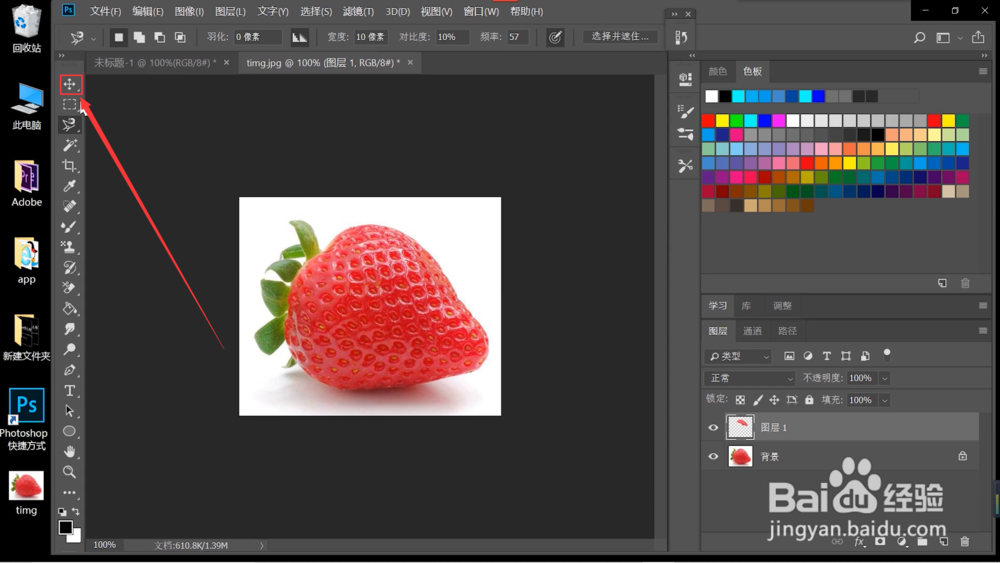
Task: Switch to the 通道 tab
Action: coord(752,331)
